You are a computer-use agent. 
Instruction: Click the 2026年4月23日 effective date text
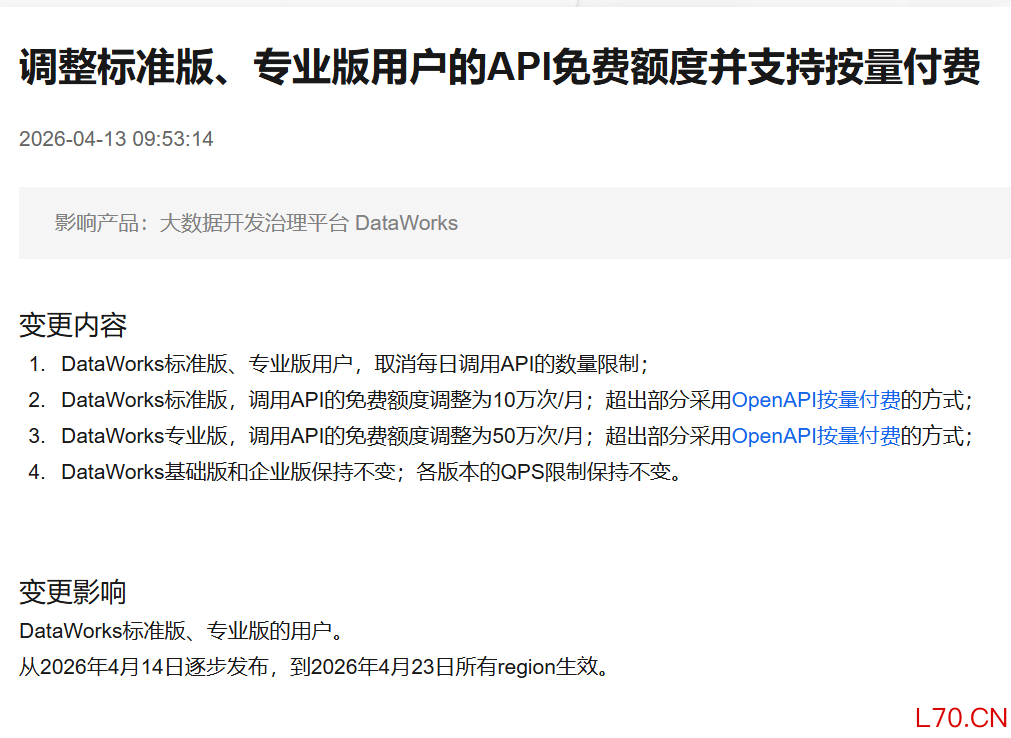[x=382, y=667]
